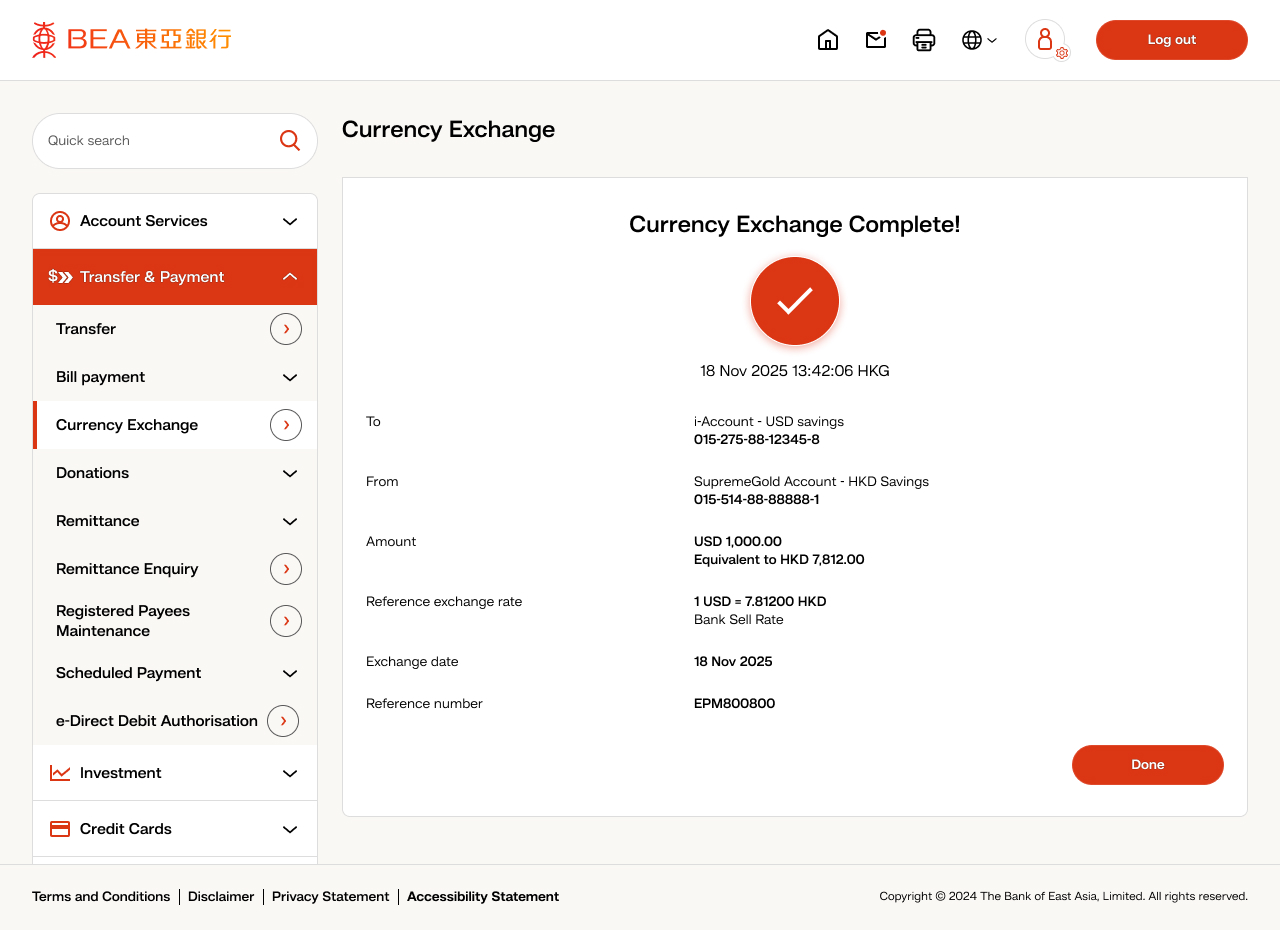
Task: Expand the Credit Cards section
Action: pyautogui.click(x=175, y=829)
